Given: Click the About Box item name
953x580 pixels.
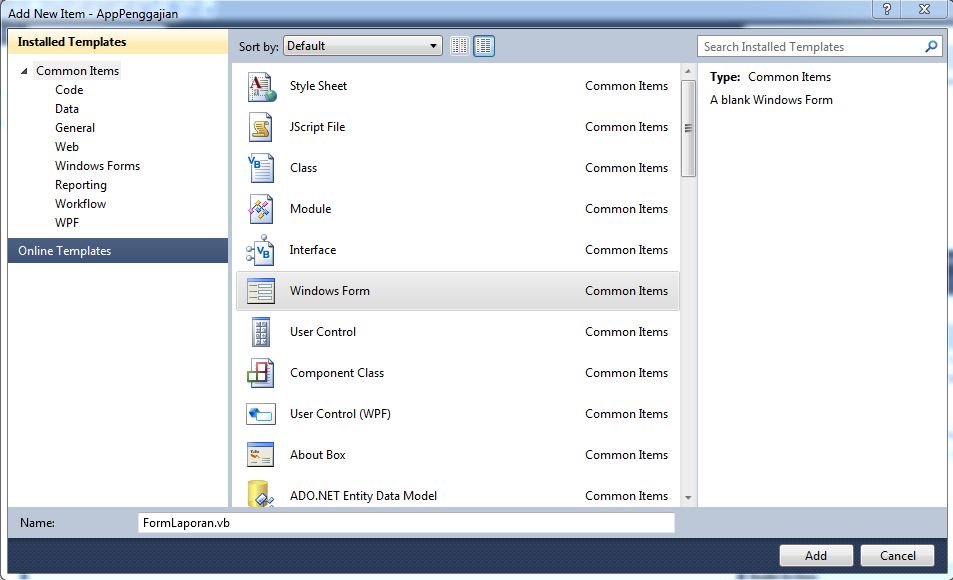Looking at the screenshot, I should (x=317, y=455).
